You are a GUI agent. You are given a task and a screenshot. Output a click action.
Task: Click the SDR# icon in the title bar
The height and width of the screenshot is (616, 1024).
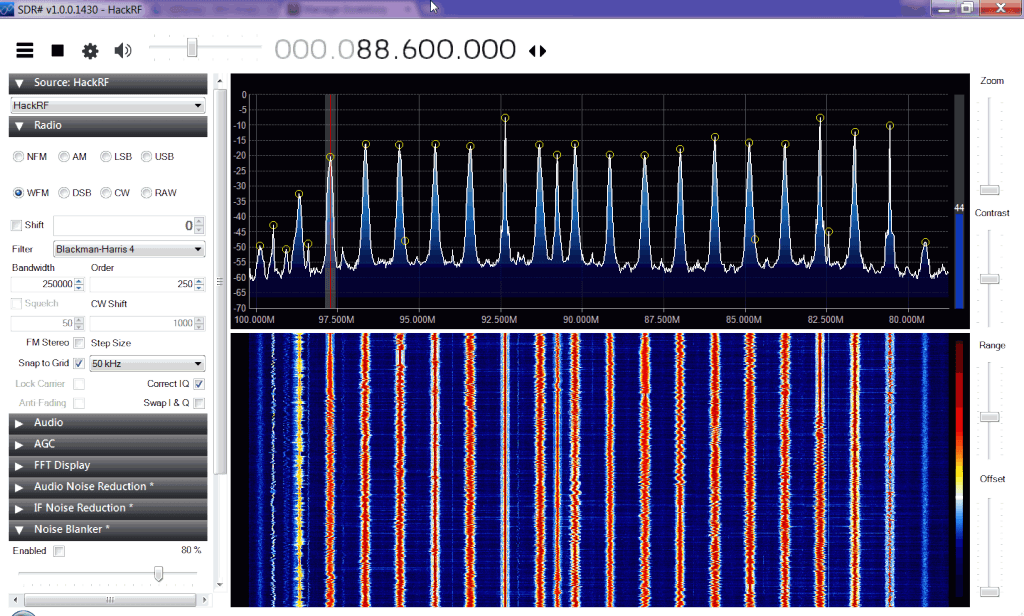pyautogui.click(x=8, y=7)
